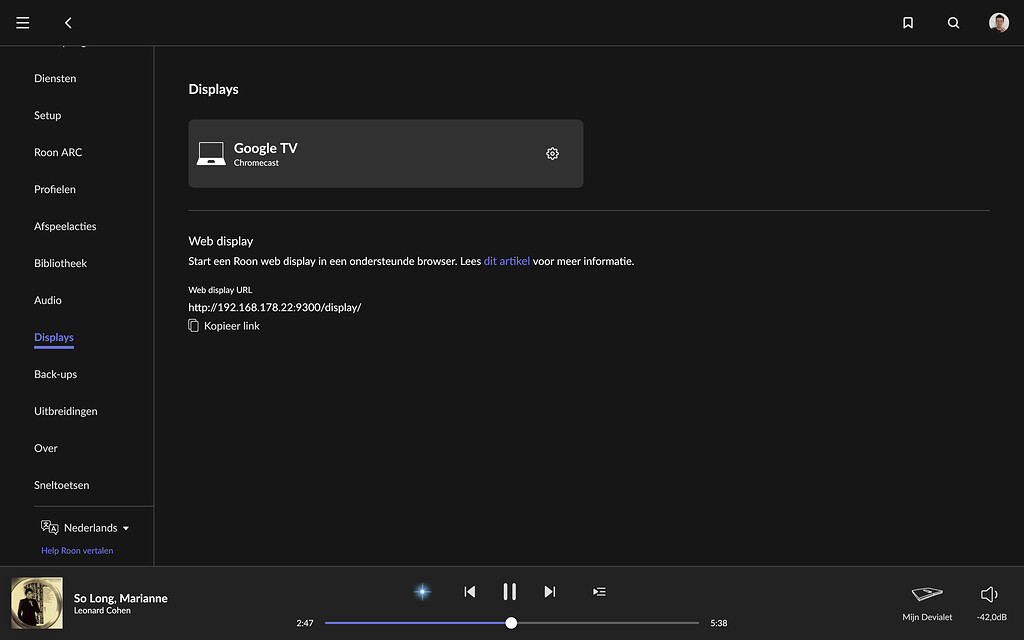Go back using the back arrow

(x=68, y=23)
